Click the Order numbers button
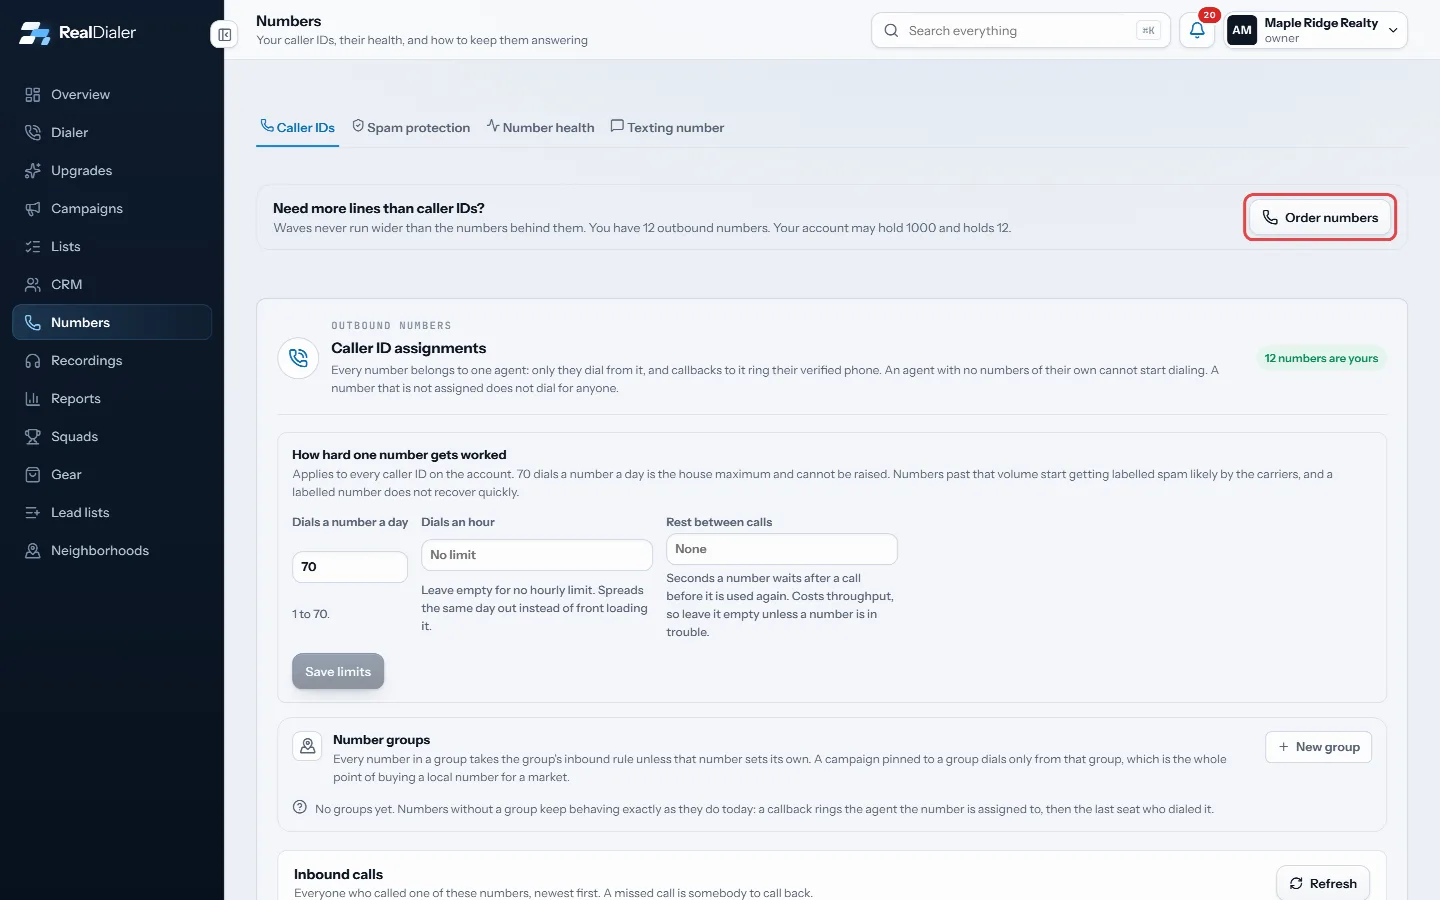The image size is (1440, 900). pos(1320,217)
